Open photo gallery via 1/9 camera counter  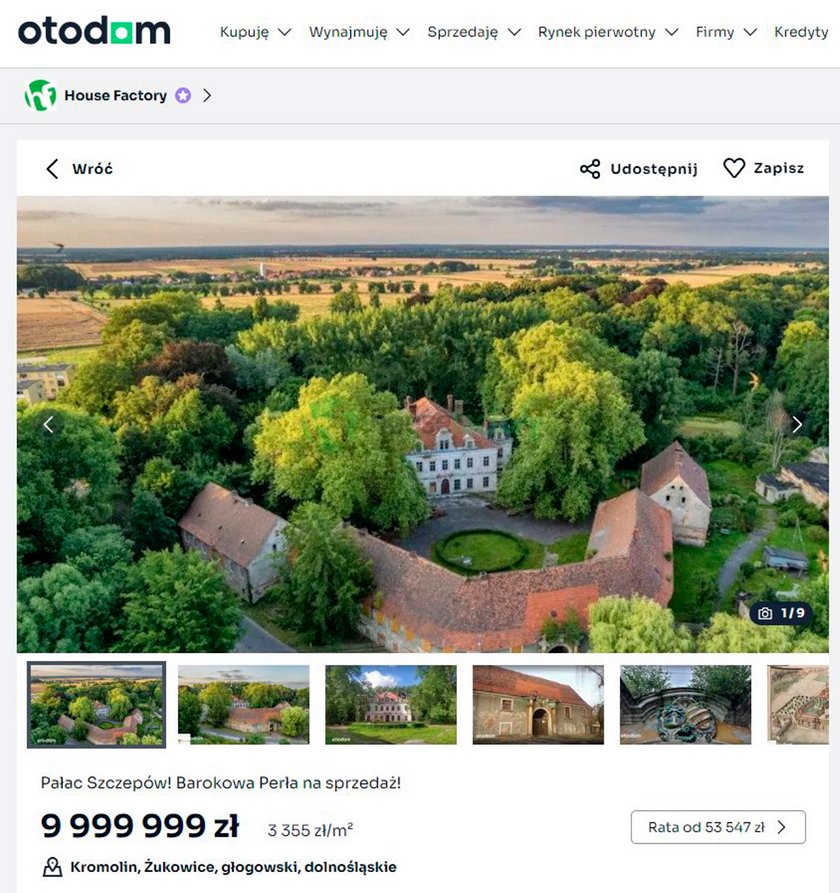781,613
